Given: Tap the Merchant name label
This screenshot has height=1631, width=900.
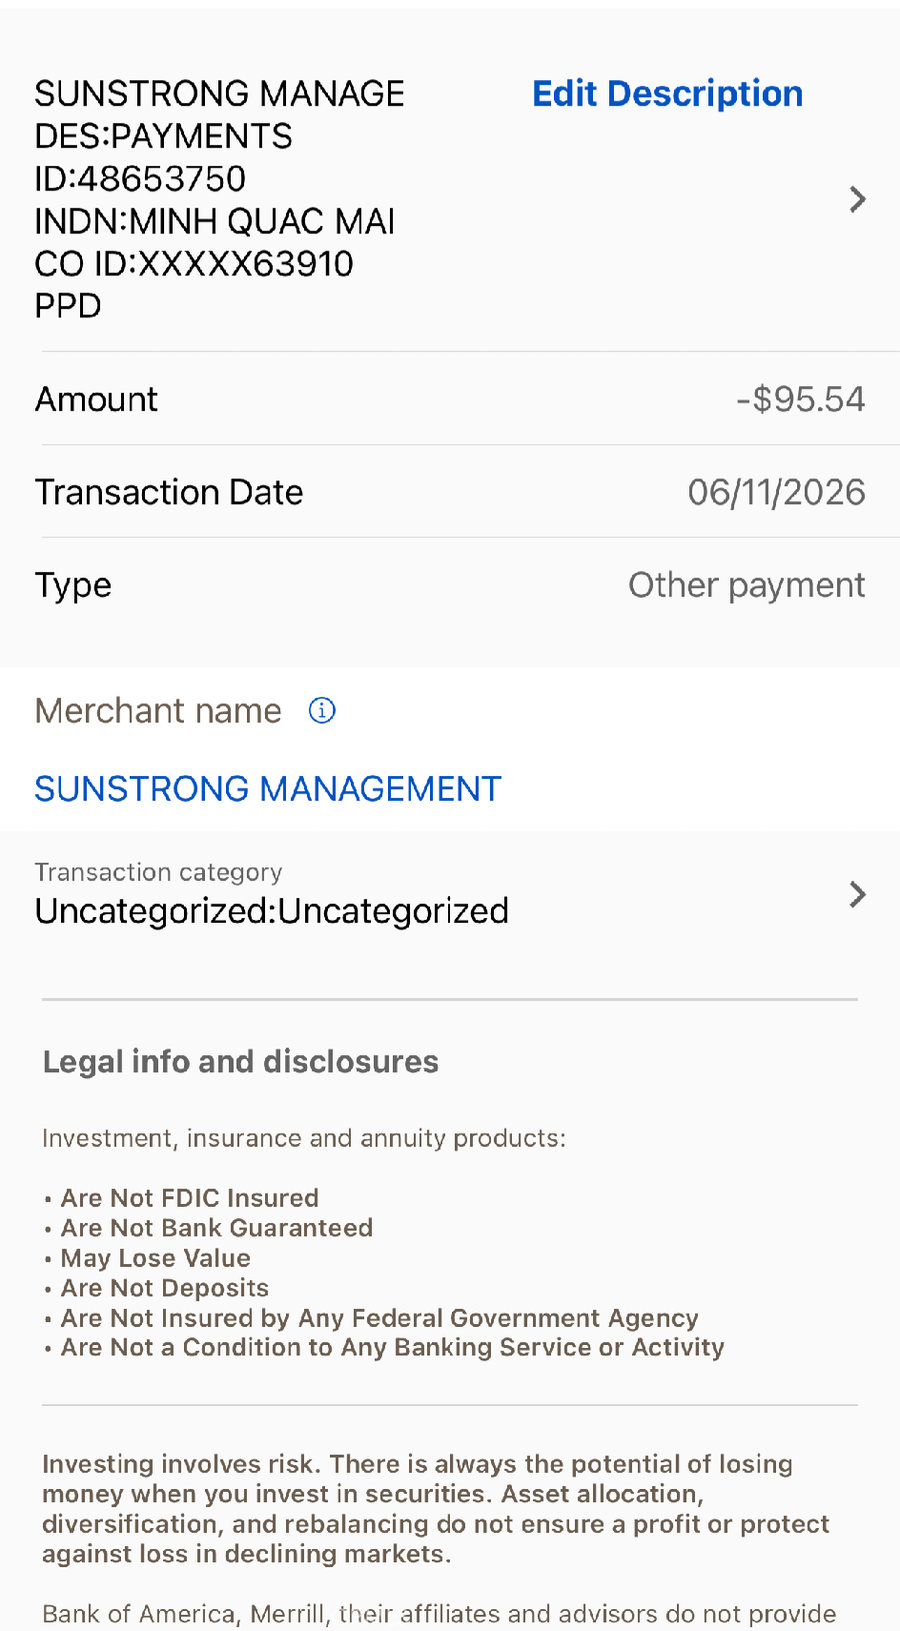Looking at the screenshot, I should 158,711.
